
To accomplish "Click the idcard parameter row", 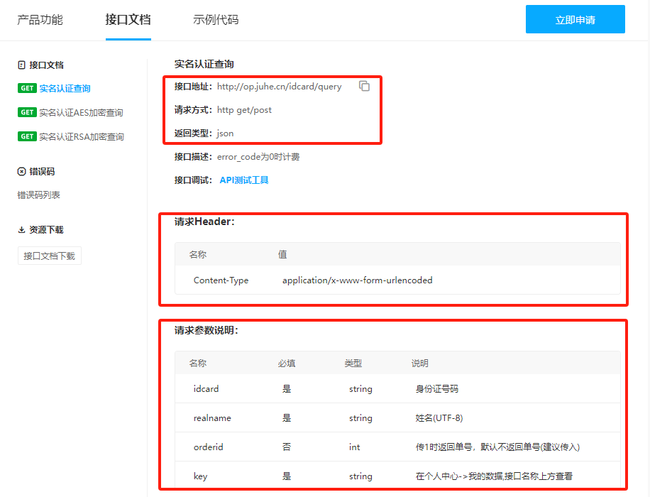I will [396, 388].
